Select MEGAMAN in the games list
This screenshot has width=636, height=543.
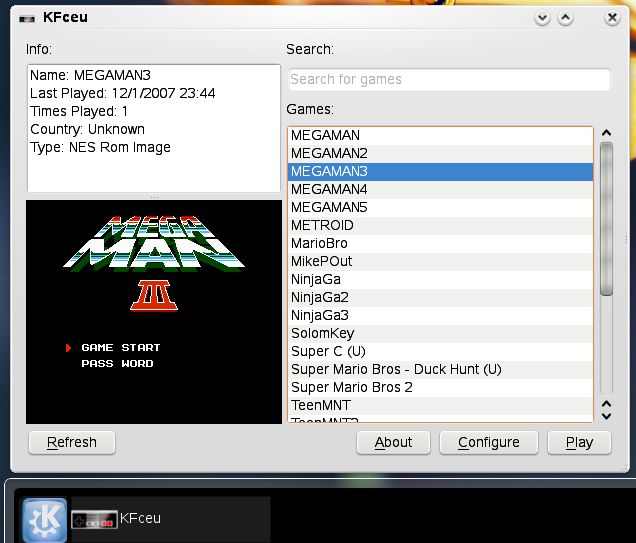(x=440, y=135)
